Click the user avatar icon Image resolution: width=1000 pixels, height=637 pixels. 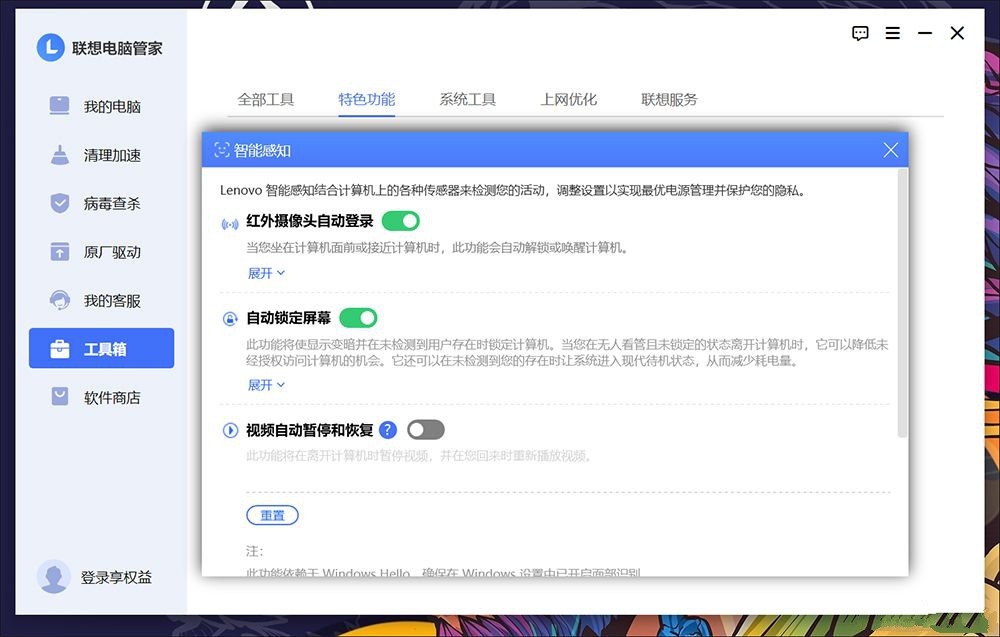tap(53, 576)
